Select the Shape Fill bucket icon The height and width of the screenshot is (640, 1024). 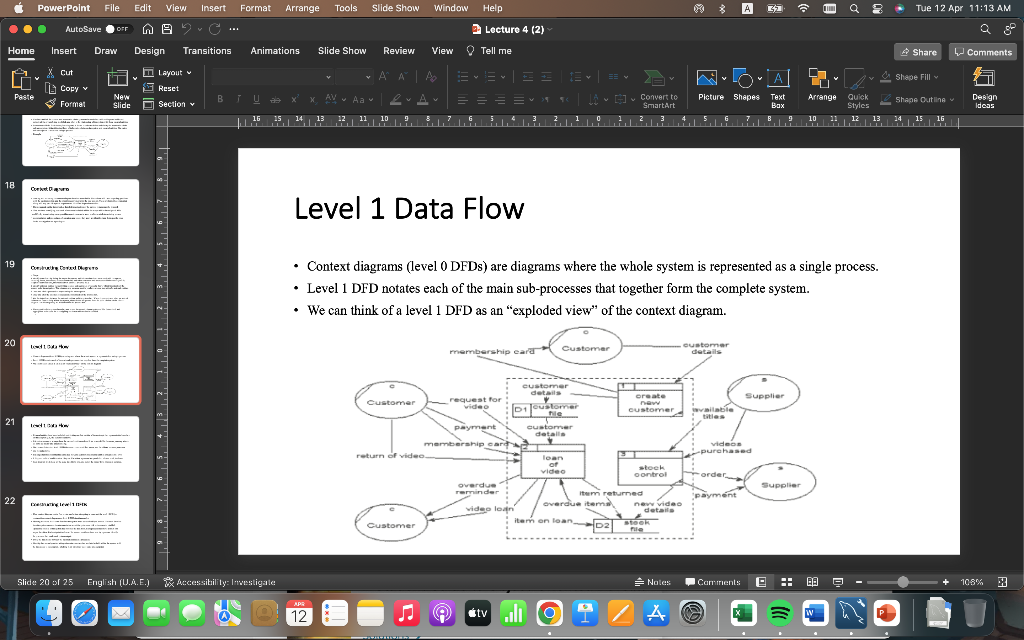pyautogui.click(x=886, y=76)
